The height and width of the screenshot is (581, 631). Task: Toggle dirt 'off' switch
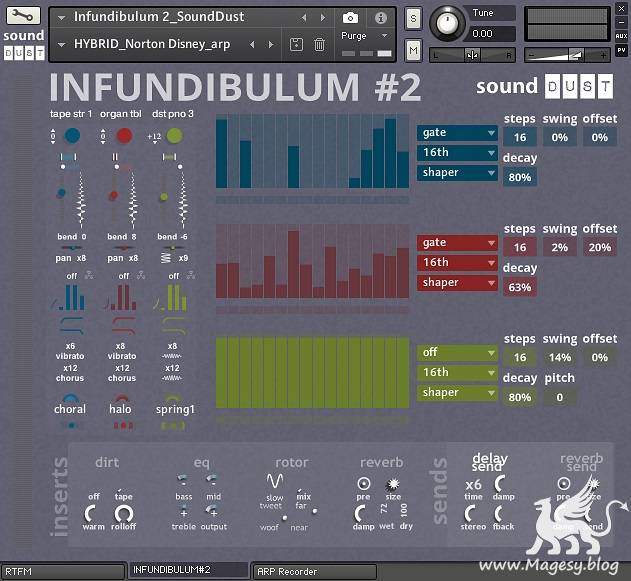click(94, 497)
